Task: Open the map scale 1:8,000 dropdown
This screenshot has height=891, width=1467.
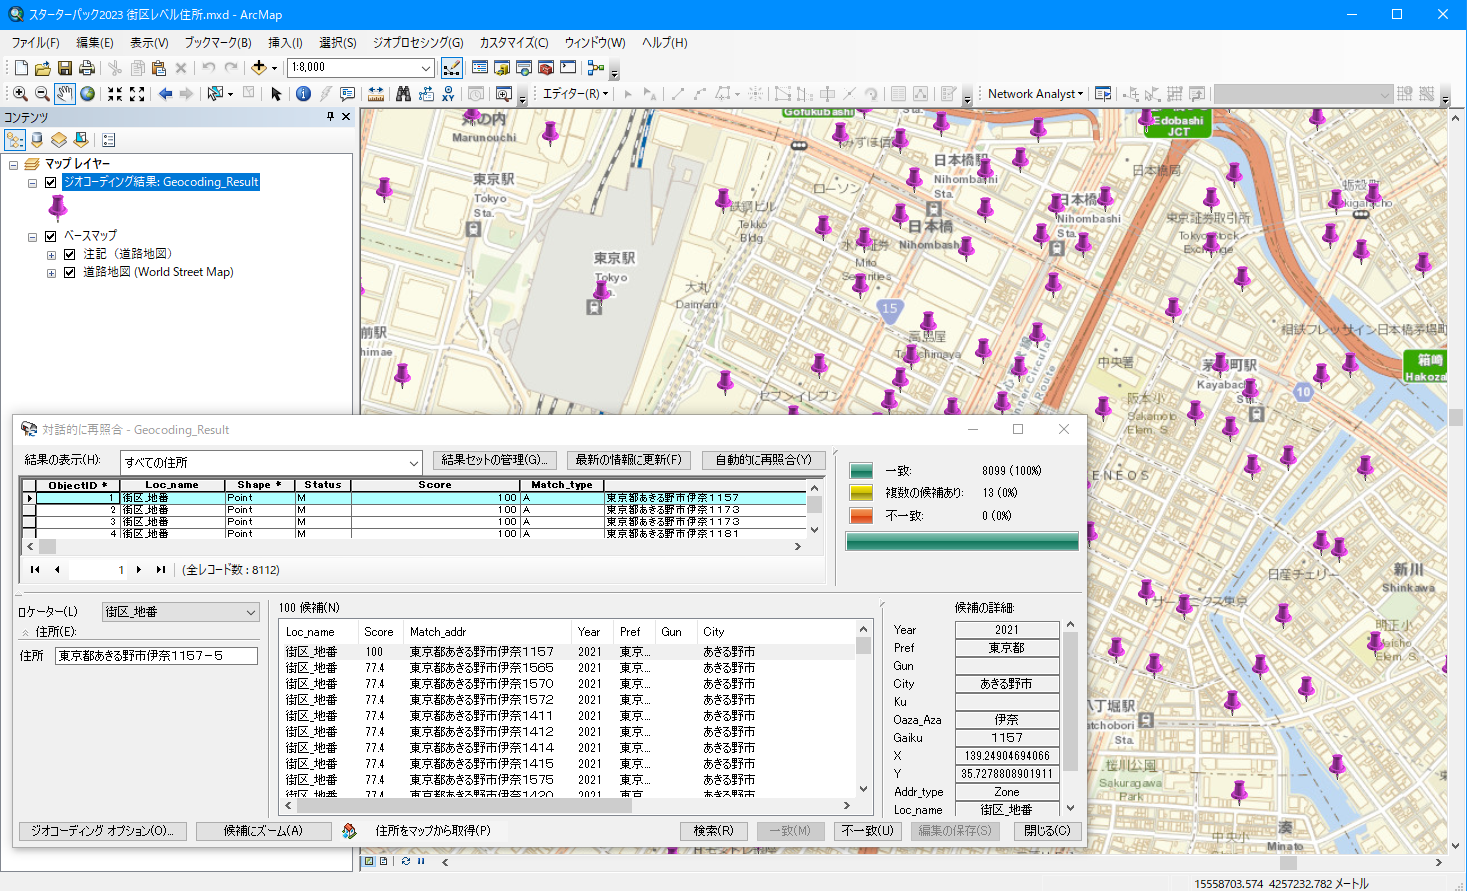Action: (x=426, y=68)
